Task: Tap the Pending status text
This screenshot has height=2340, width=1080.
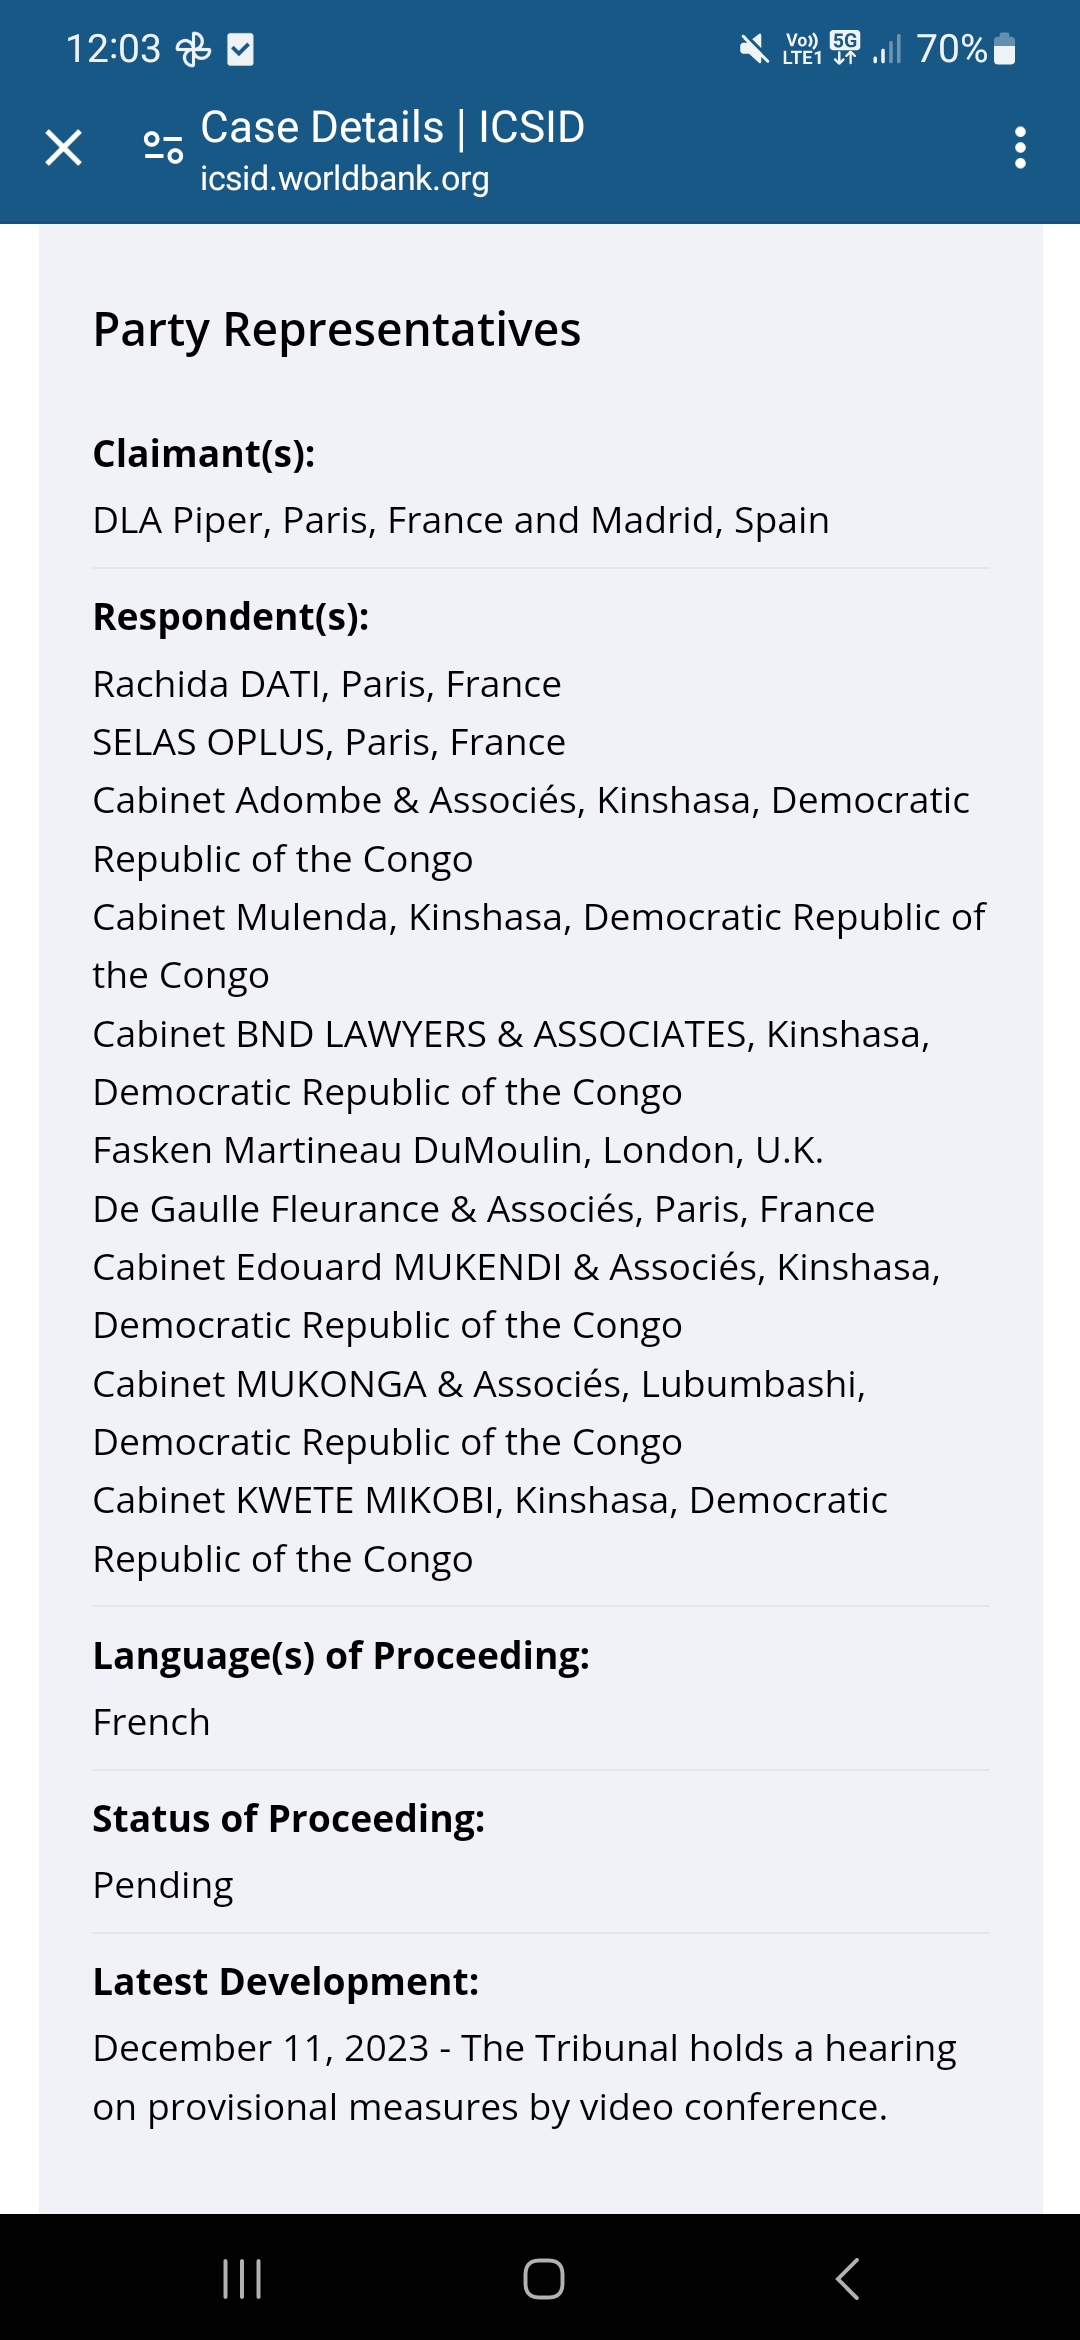Action: pos(163,1885)
